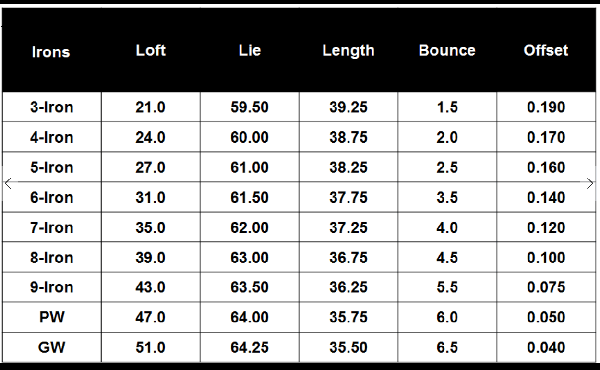Select the PW offset value 0.050

[x=546, y=317]
